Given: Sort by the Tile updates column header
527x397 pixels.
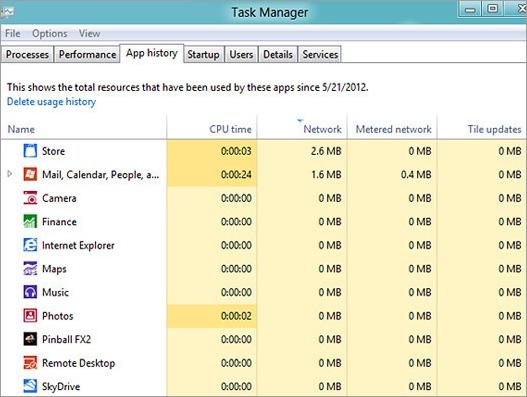Looking at the screenshot, I should tap(482, 129).
